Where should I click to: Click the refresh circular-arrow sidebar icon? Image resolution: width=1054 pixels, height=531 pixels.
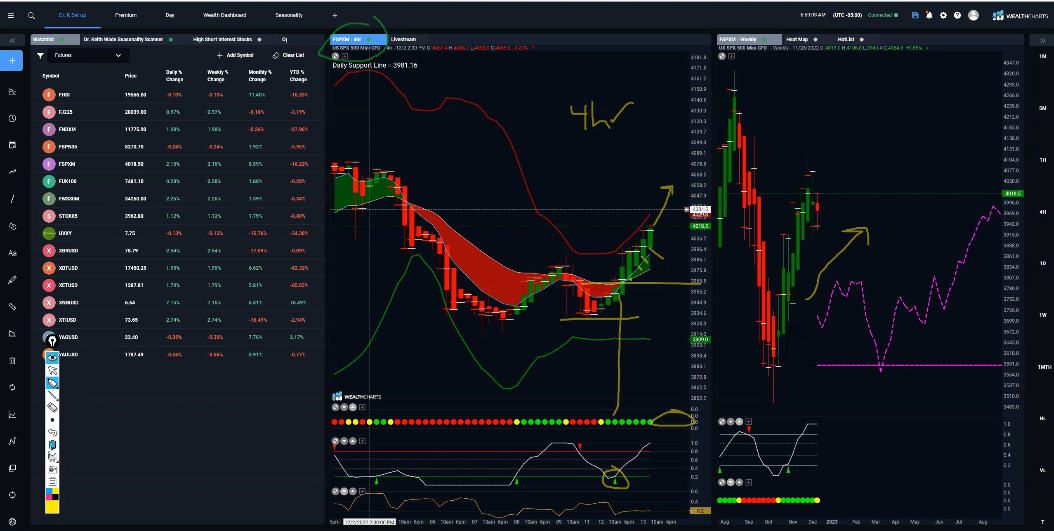pyautogui.click(x=12, y=387)
